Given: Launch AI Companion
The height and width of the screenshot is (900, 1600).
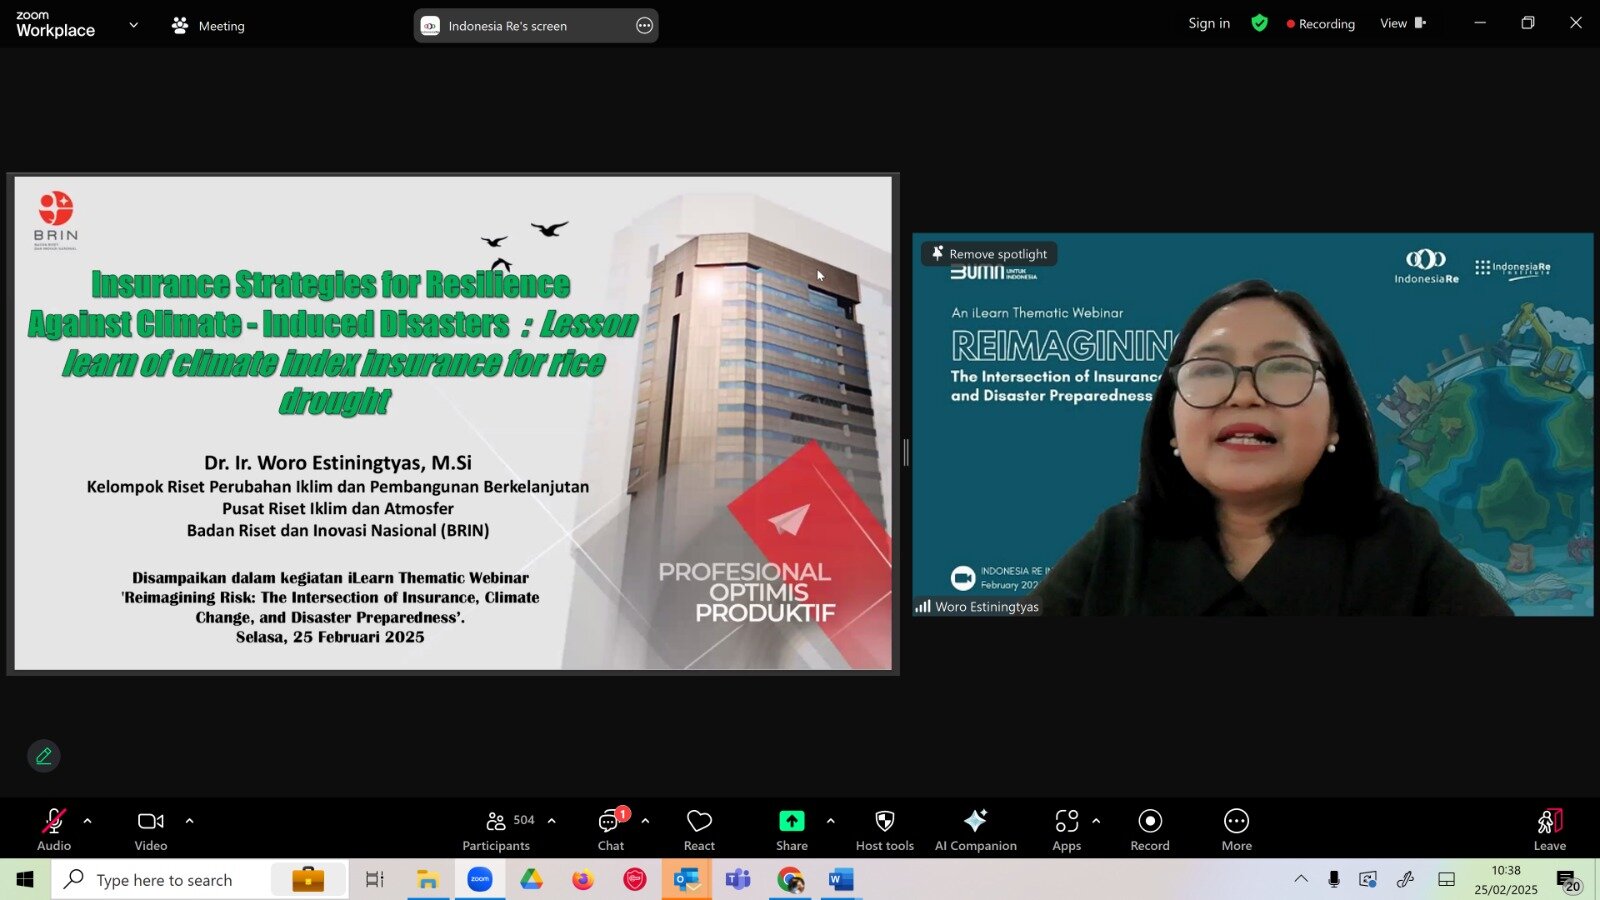Looking at the screenshot, I should pyautogui.click(x=976, y=830).
